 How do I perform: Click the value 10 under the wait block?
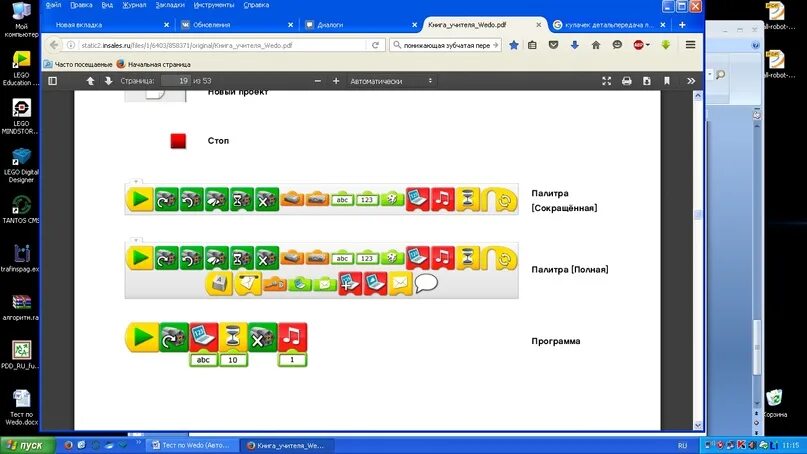pyautogui.click(x=233, y=360)
